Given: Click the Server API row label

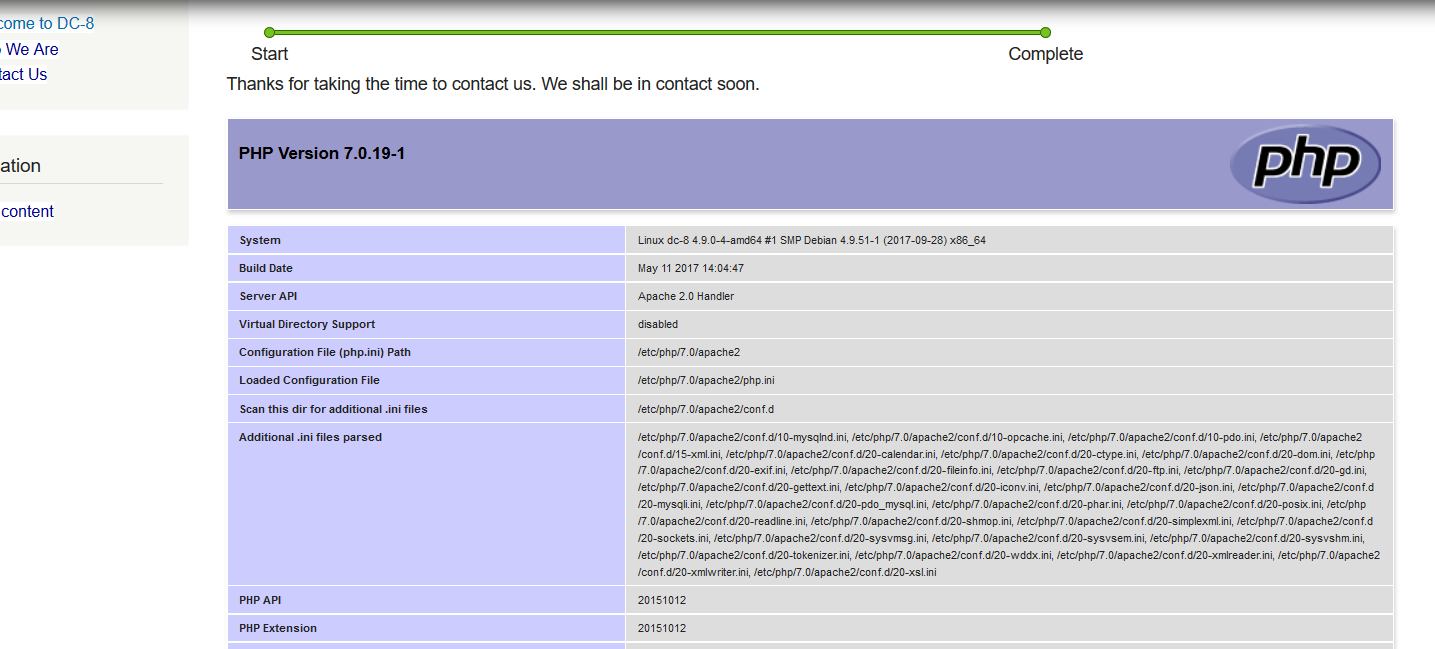Looking at the screenshot, I should [x=268, y=296].
